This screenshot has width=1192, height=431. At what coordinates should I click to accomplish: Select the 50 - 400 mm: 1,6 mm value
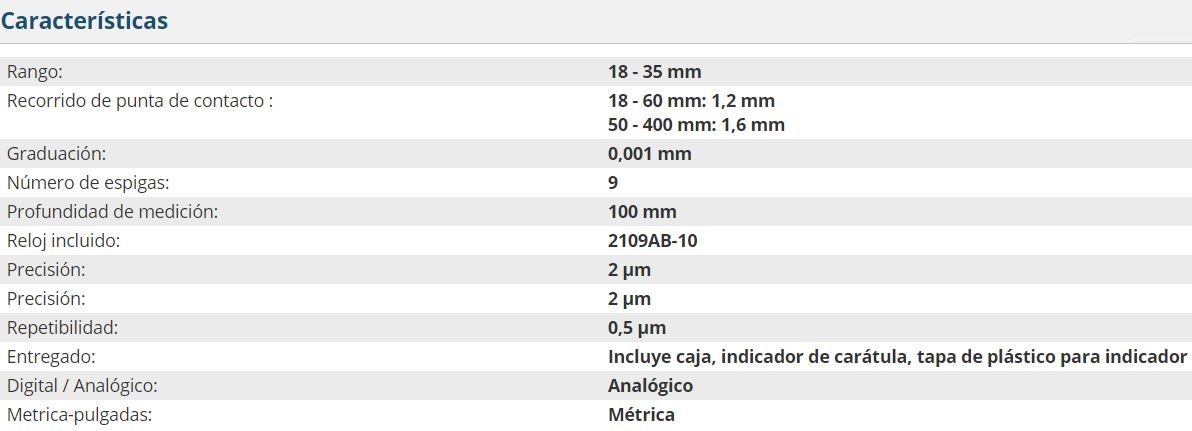[x=696, y=125]
